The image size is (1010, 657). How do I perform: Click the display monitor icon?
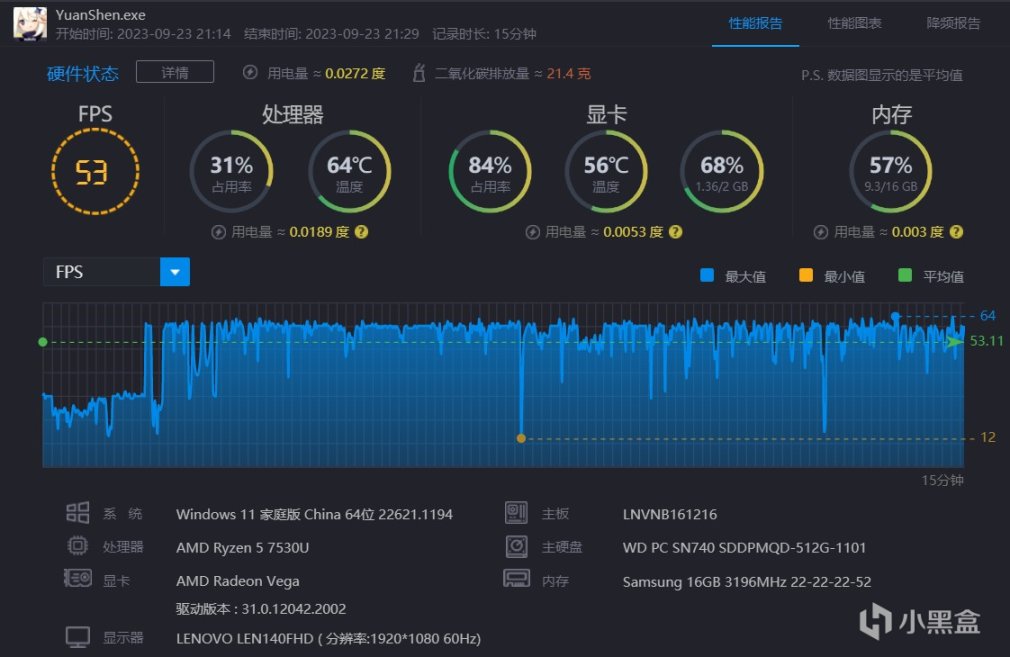(78, 637)
